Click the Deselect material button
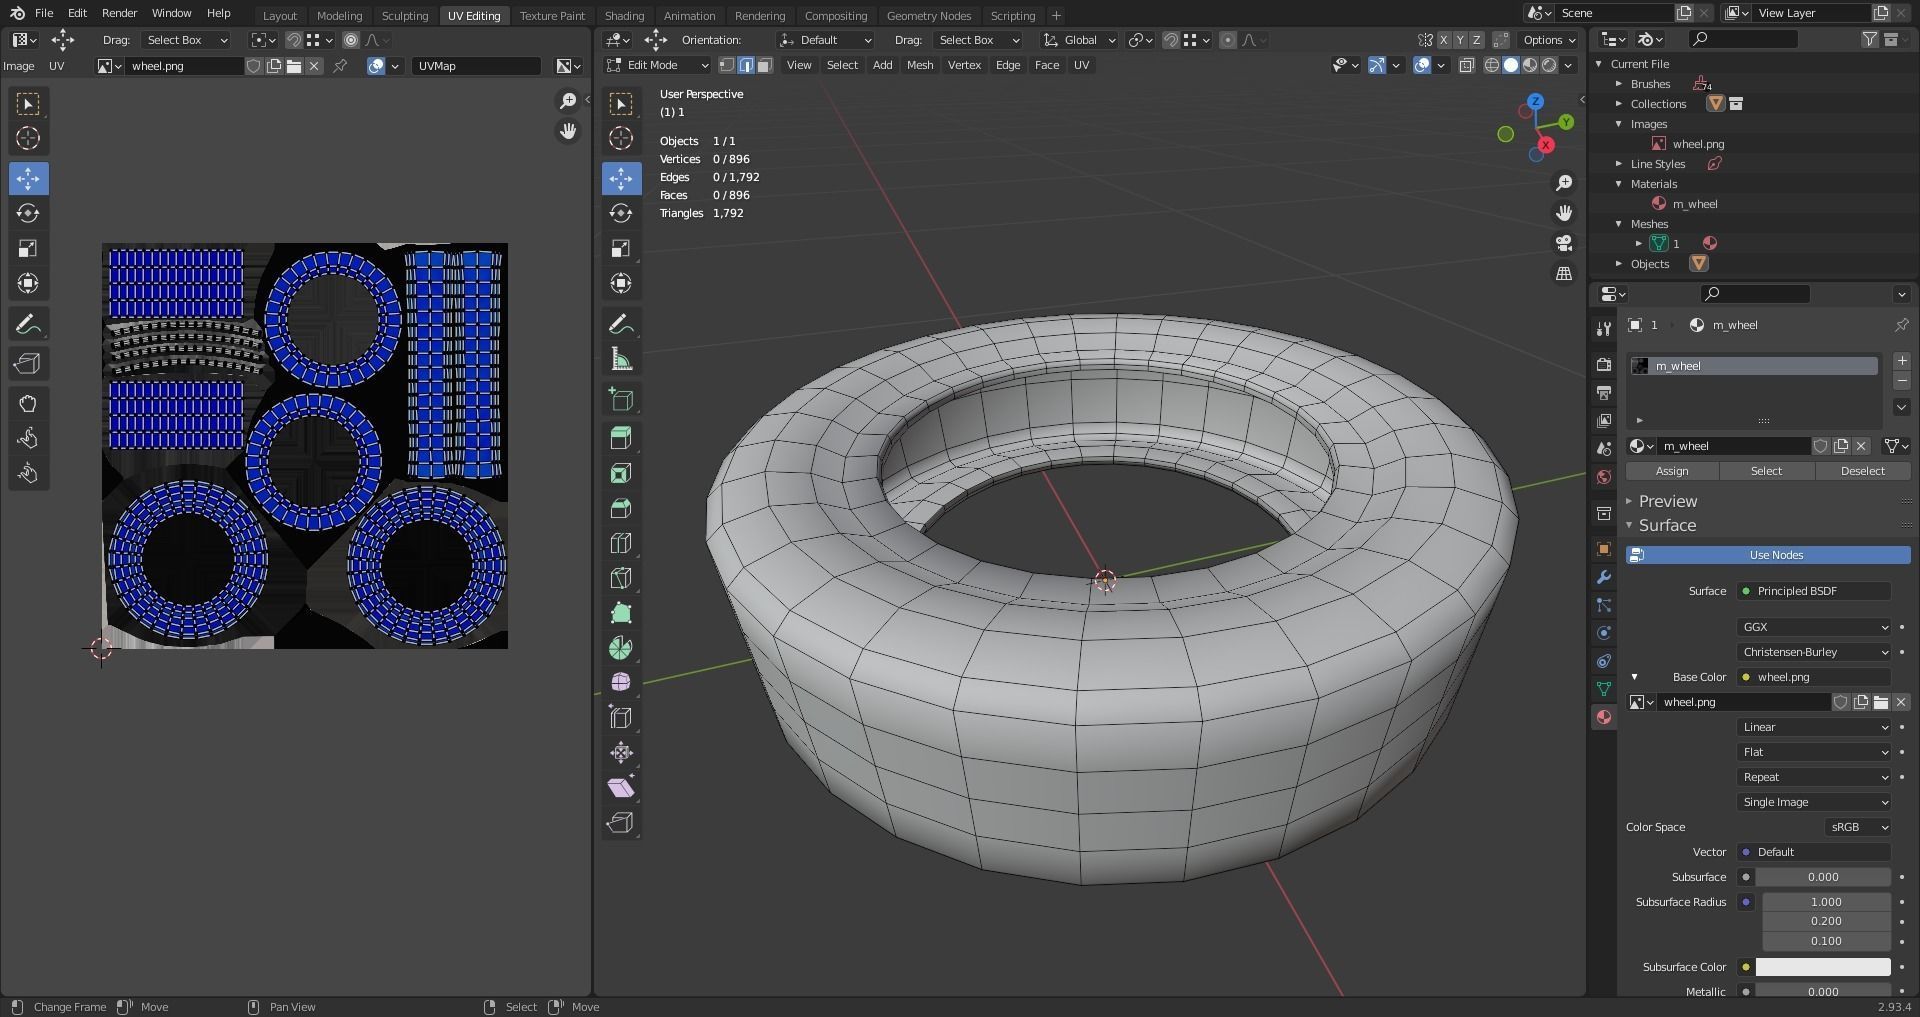 coord(1862,471)
